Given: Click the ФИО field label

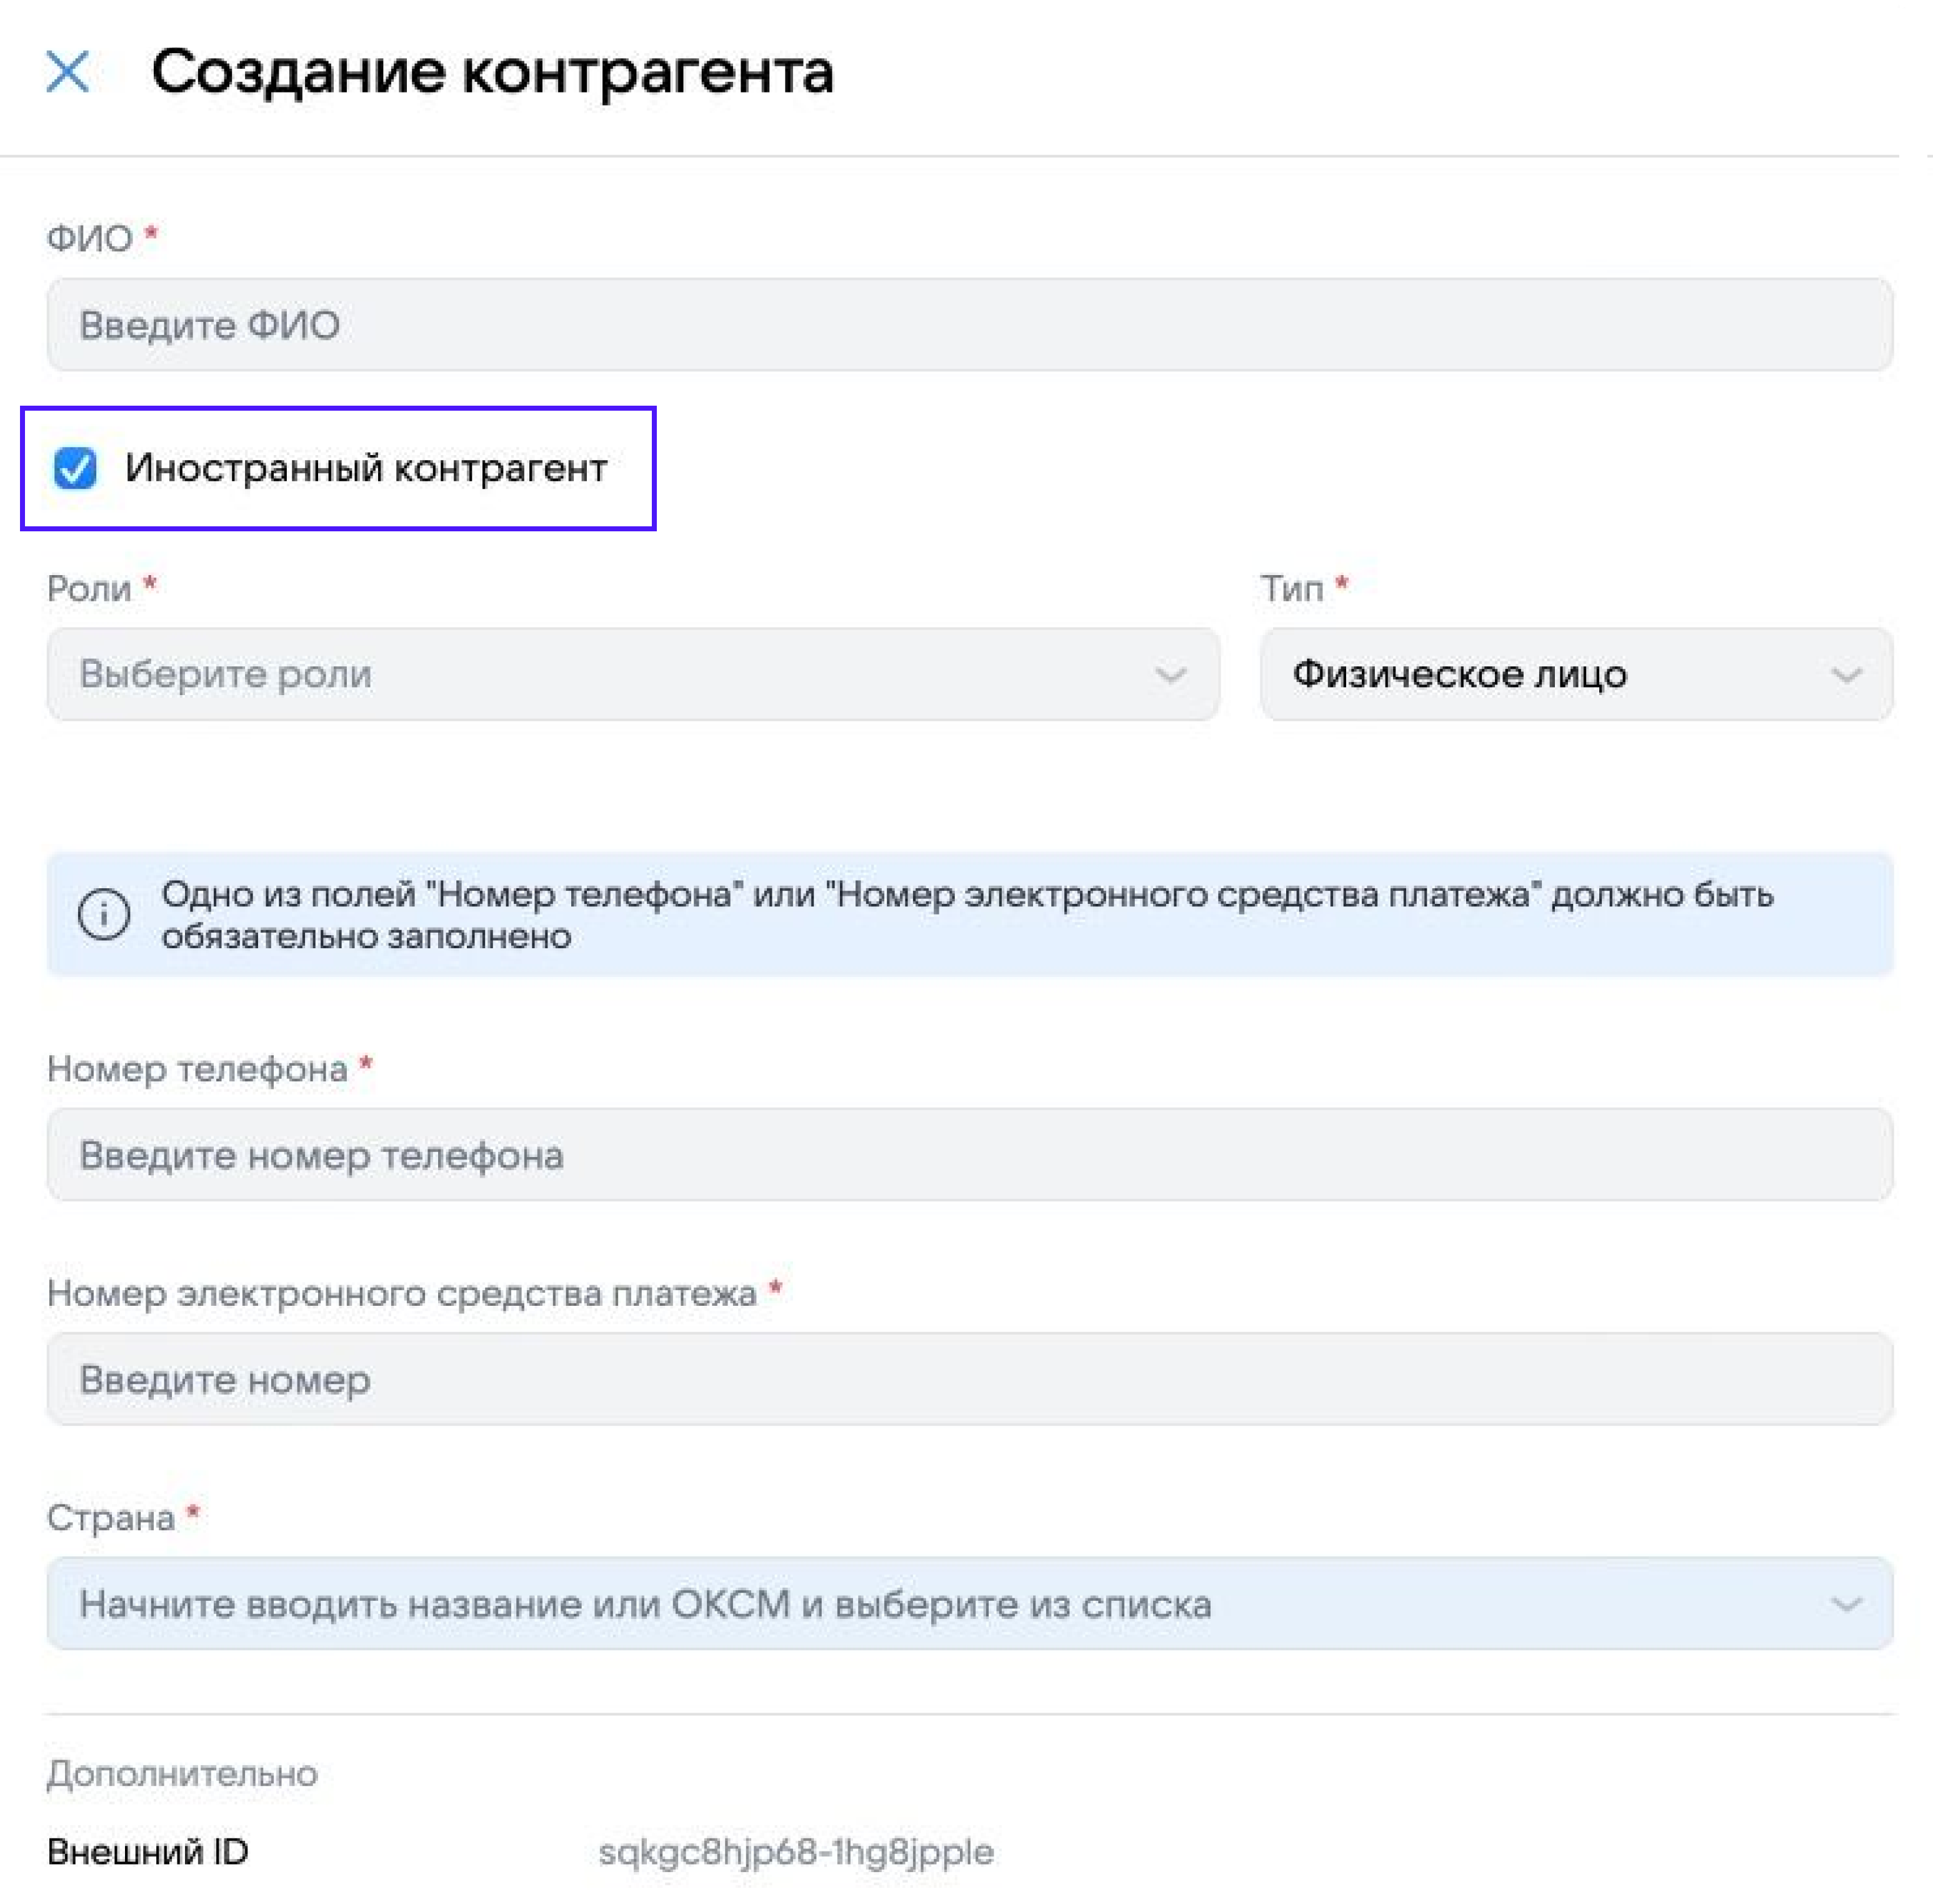Looking at the screenshot, I should pos(90,239).
